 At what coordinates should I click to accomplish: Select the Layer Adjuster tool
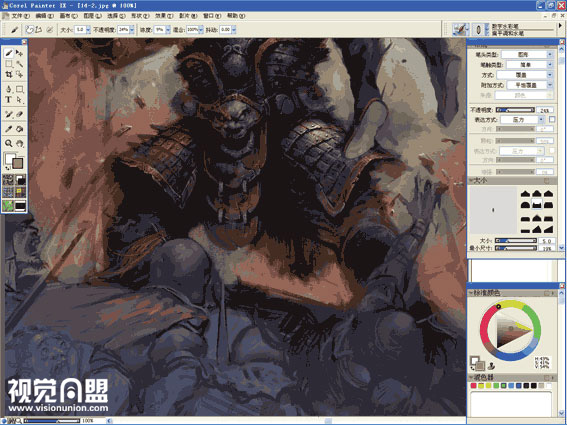20,54
